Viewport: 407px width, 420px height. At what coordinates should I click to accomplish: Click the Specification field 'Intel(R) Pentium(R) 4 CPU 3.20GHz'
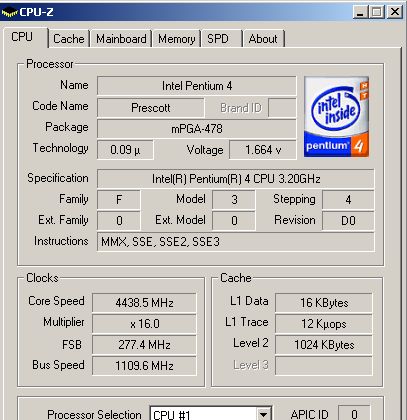click(x=236, y=179)
